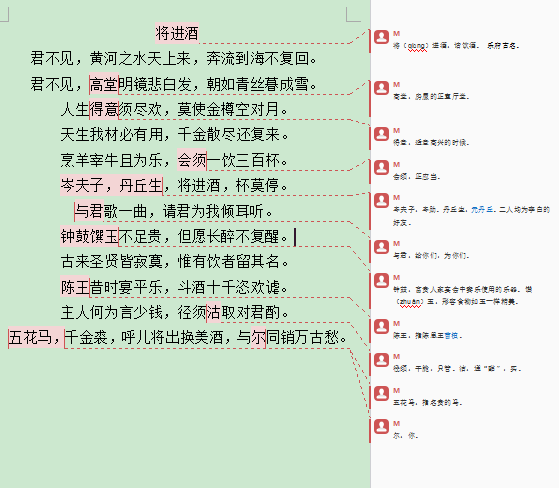Click avatar icon of the 高堂 comment
The height and width of the screenshot is (488, 559).
381,88
